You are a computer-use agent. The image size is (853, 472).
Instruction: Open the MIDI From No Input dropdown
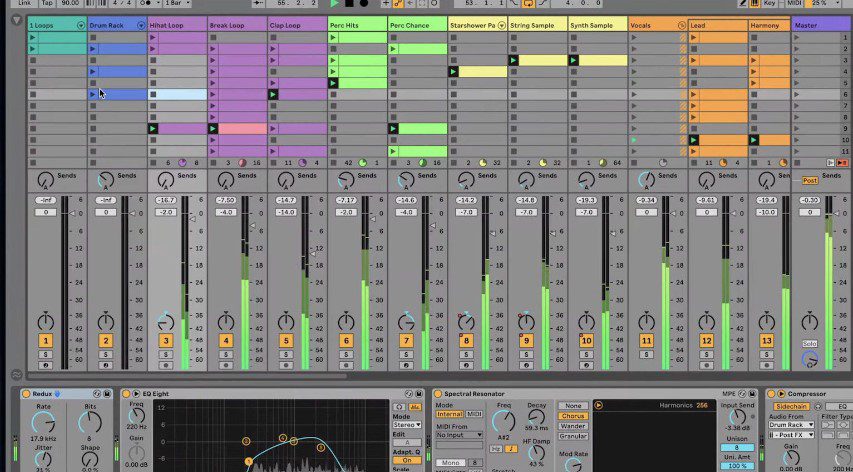(x=459, y=435)
